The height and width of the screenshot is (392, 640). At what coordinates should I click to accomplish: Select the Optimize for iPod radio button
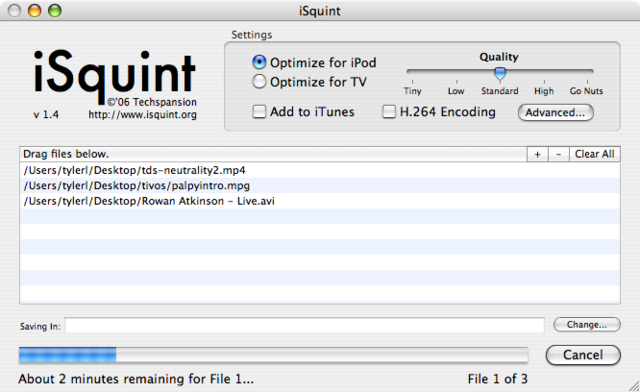259,62
